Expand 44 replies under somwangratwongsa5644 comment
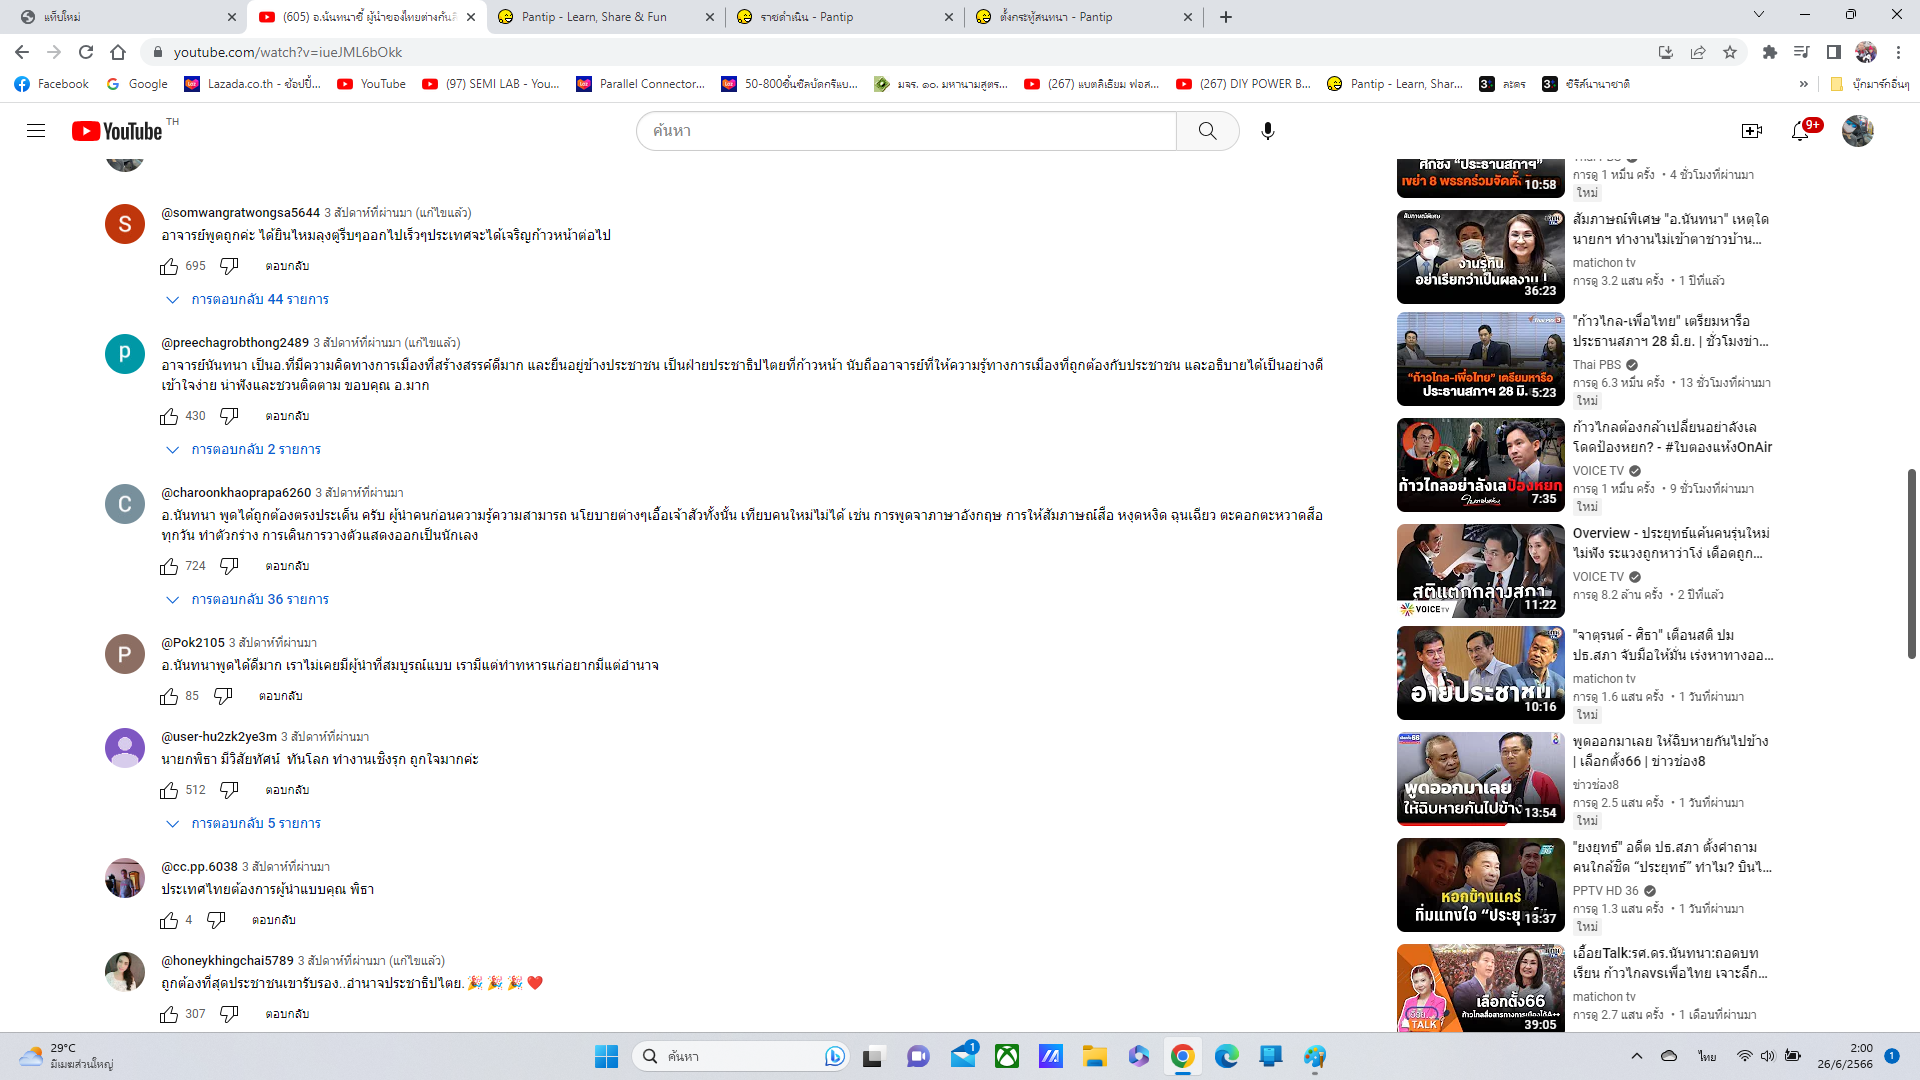 (247, 299)
